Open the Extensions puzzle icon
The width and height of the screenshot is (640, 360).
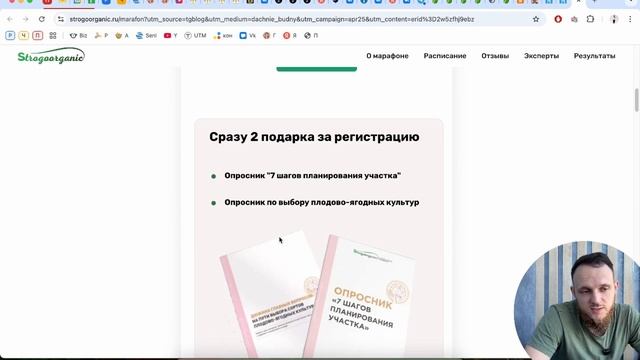pos(590,19)
